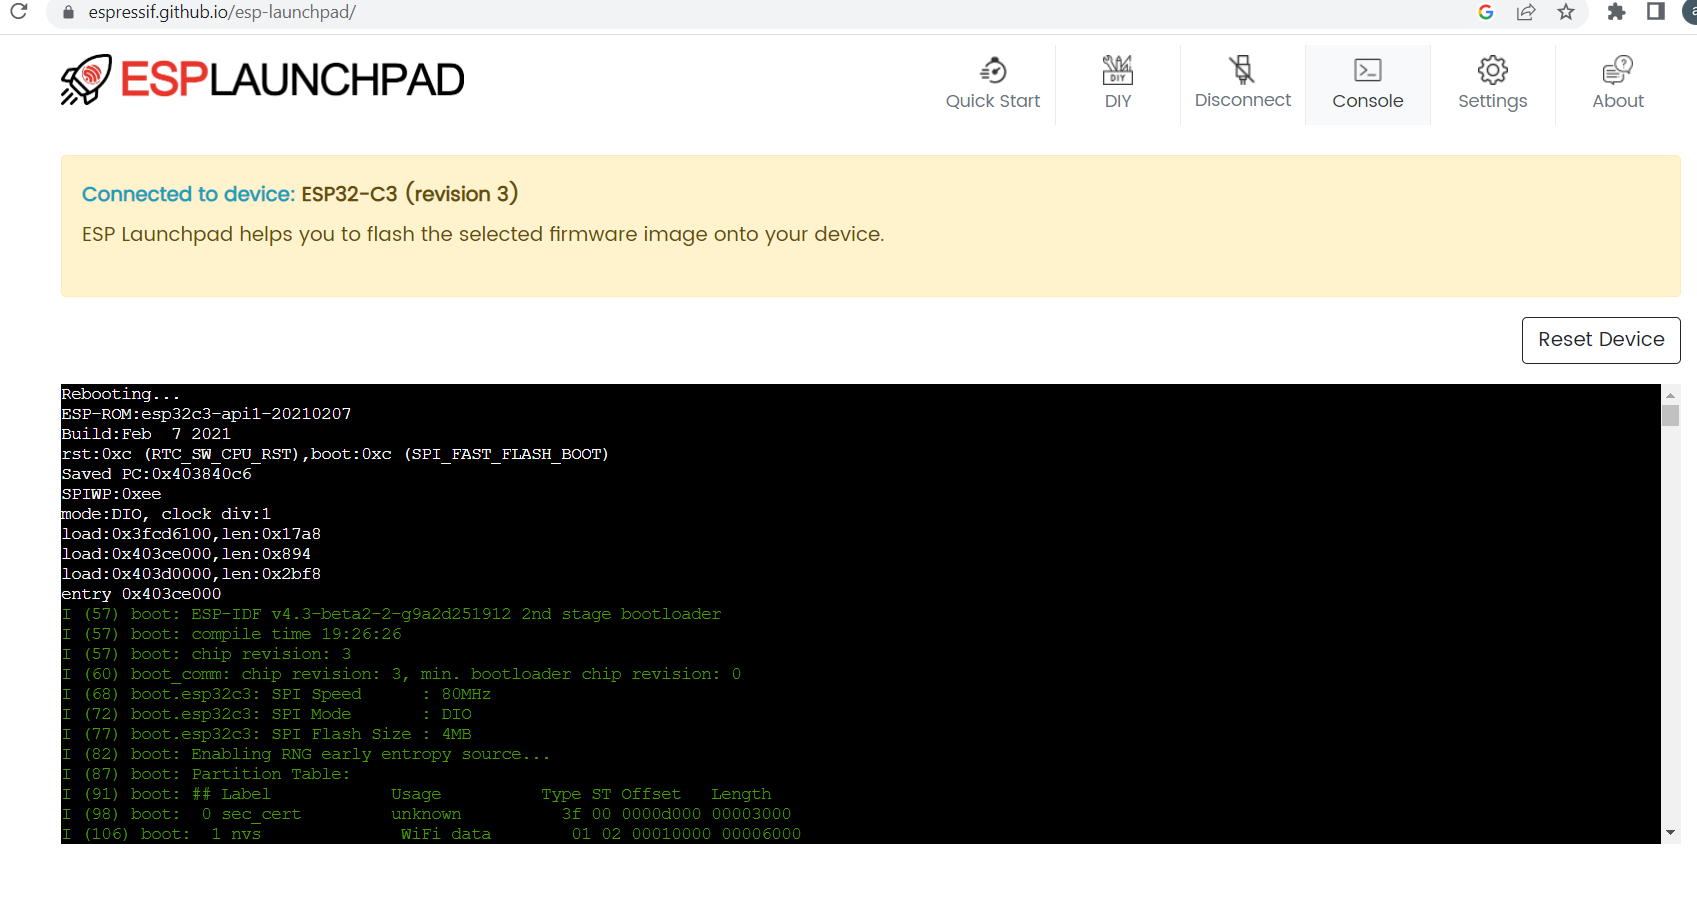
Task: Click the console scrollbar up arrow
Action: 1670,394
